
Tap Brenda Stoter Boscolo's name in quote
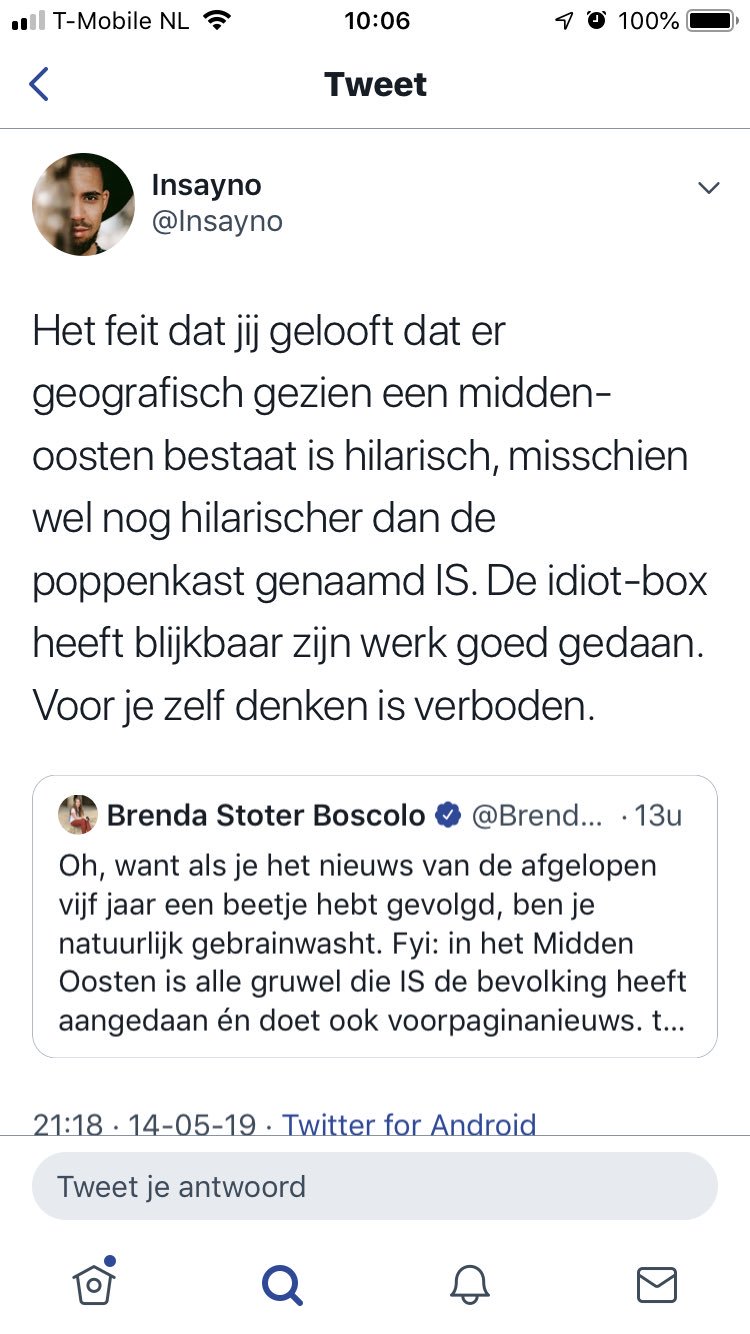click(x=266, y=815)
